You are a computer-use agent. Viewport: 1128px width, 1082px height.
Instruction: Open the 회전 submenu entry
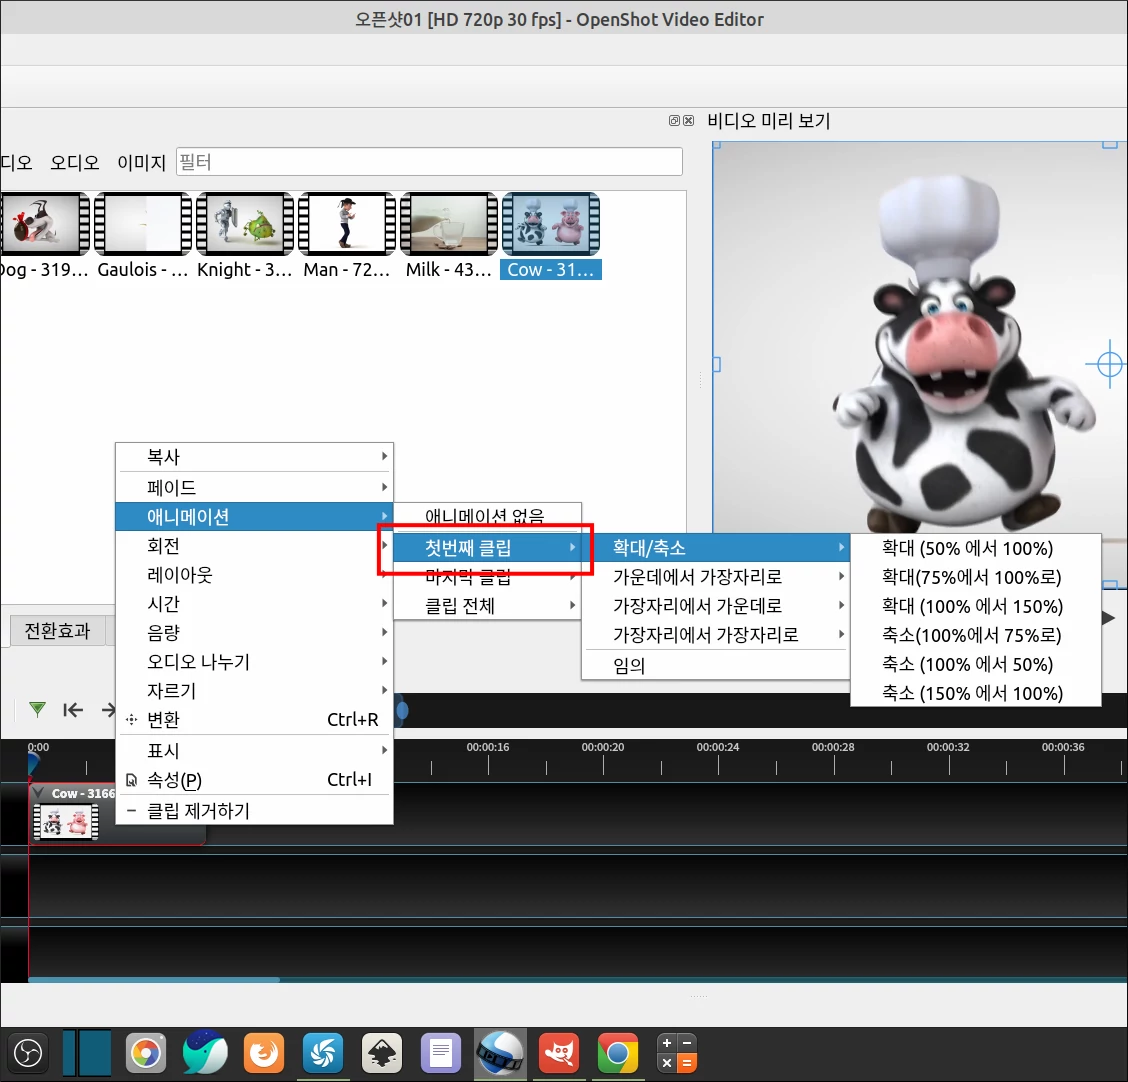pyautogui.click(x=254, y=546)
